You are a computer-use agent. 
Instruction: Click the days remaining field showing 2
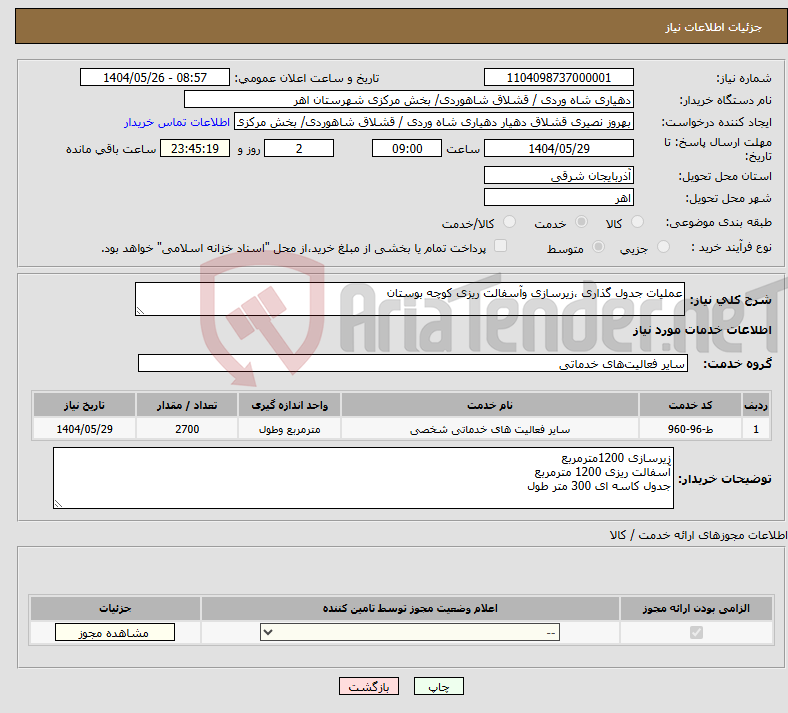(x=299, y=148)
